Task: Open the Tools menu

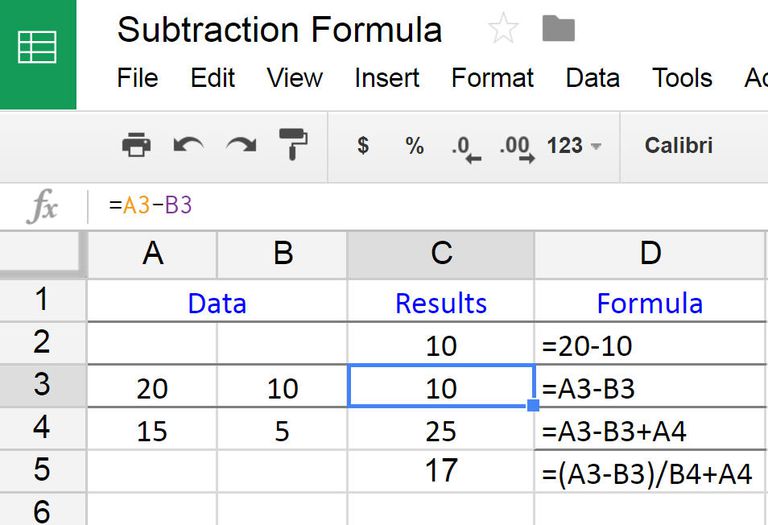Action: 682,78
